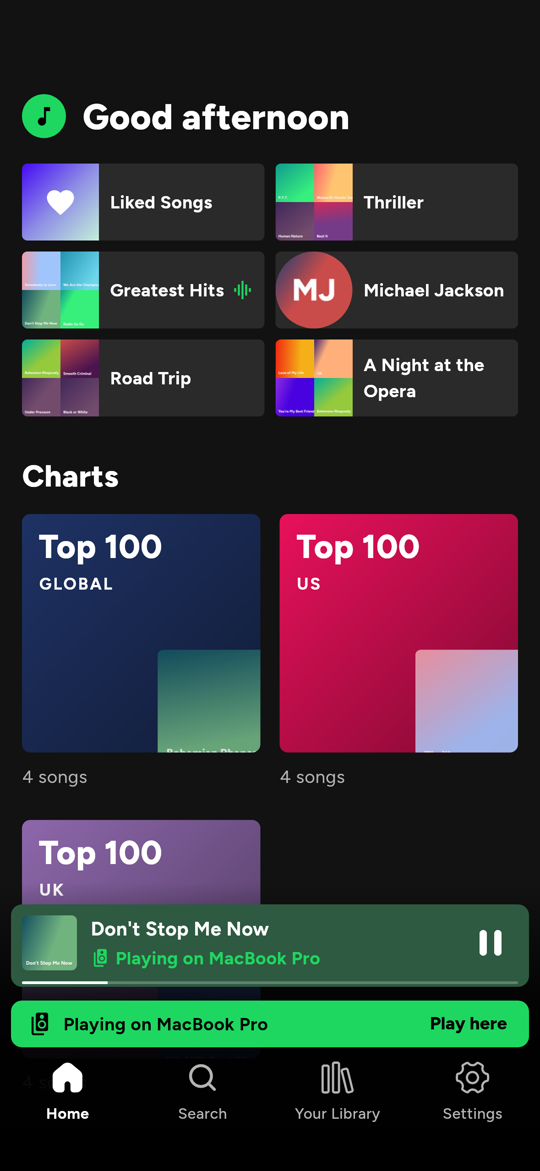This screenshot has height=1171, width=540.
Task: Open the Top 100 Global chart card
Action: pyautogui.click(x=141, y=633)
